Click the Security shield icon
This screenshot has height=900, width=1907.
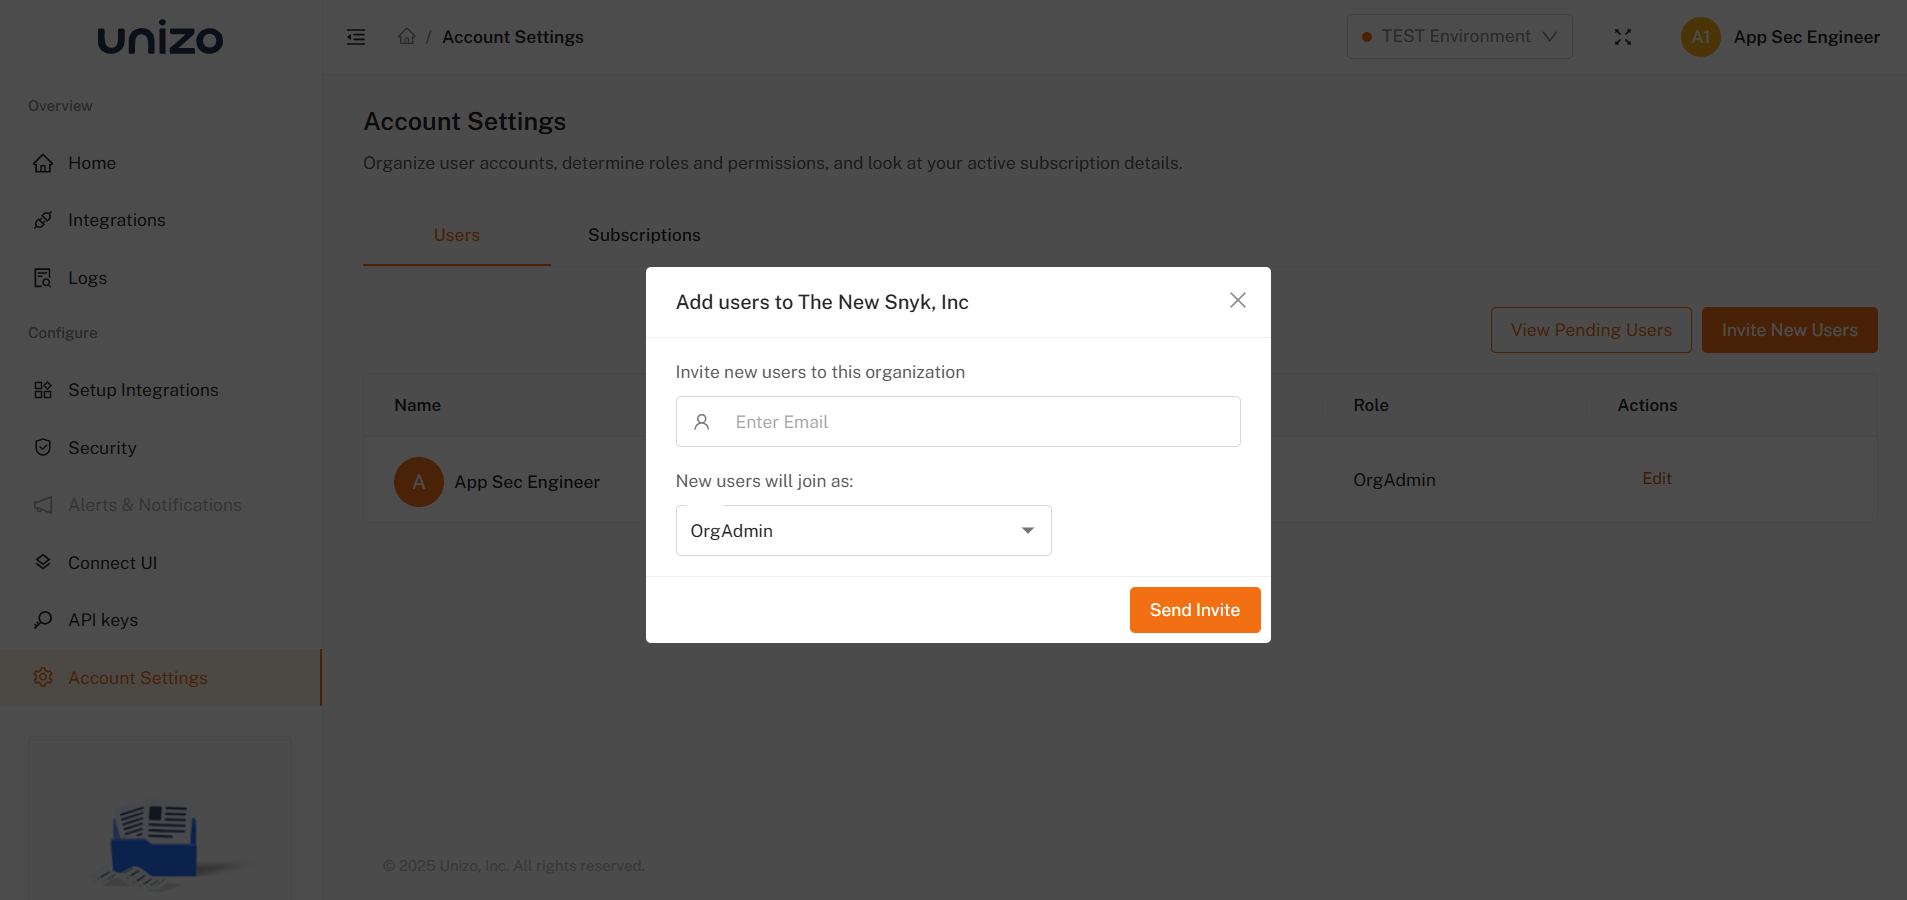[43, 448]
